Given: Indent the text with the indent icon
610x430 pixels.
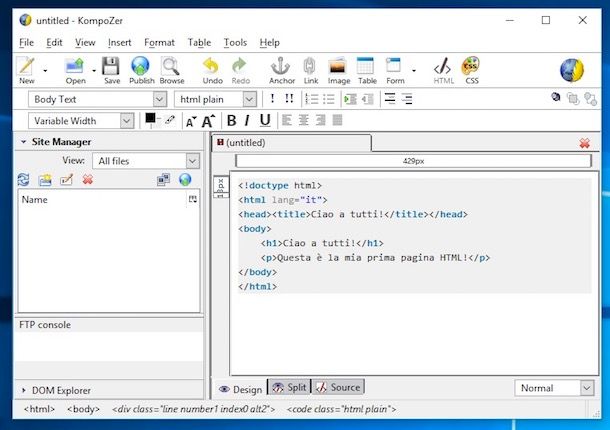Looking at the screenshot, I should [350, 99].
